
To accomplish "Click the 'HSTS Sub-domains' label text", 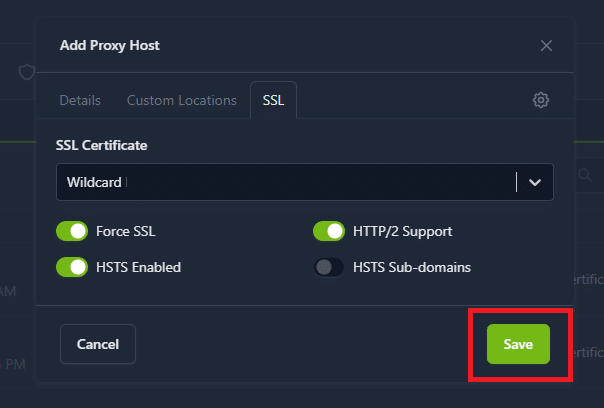I will 412,267.
